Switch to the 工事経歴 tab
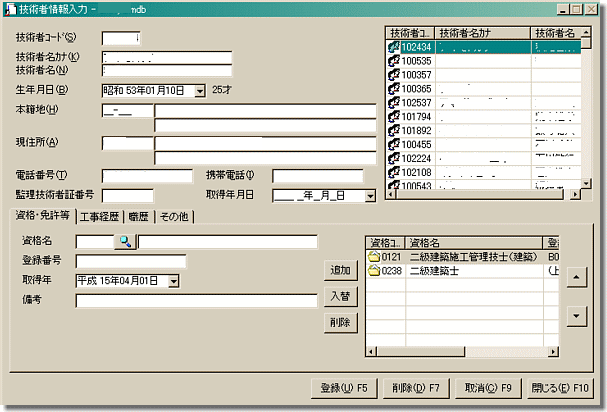The width and height of the screenshot is (607, 412). pos(100,216)
